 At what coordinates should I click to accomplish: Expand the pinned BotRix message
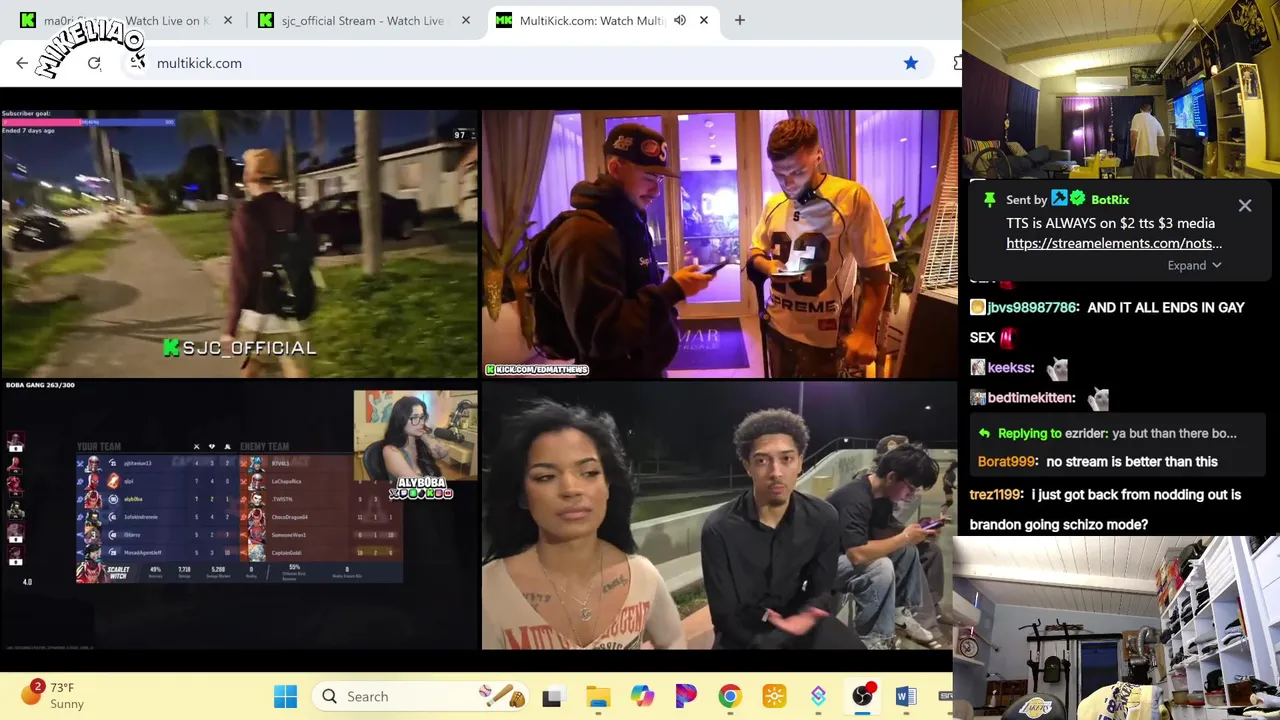pos(1195,265)
